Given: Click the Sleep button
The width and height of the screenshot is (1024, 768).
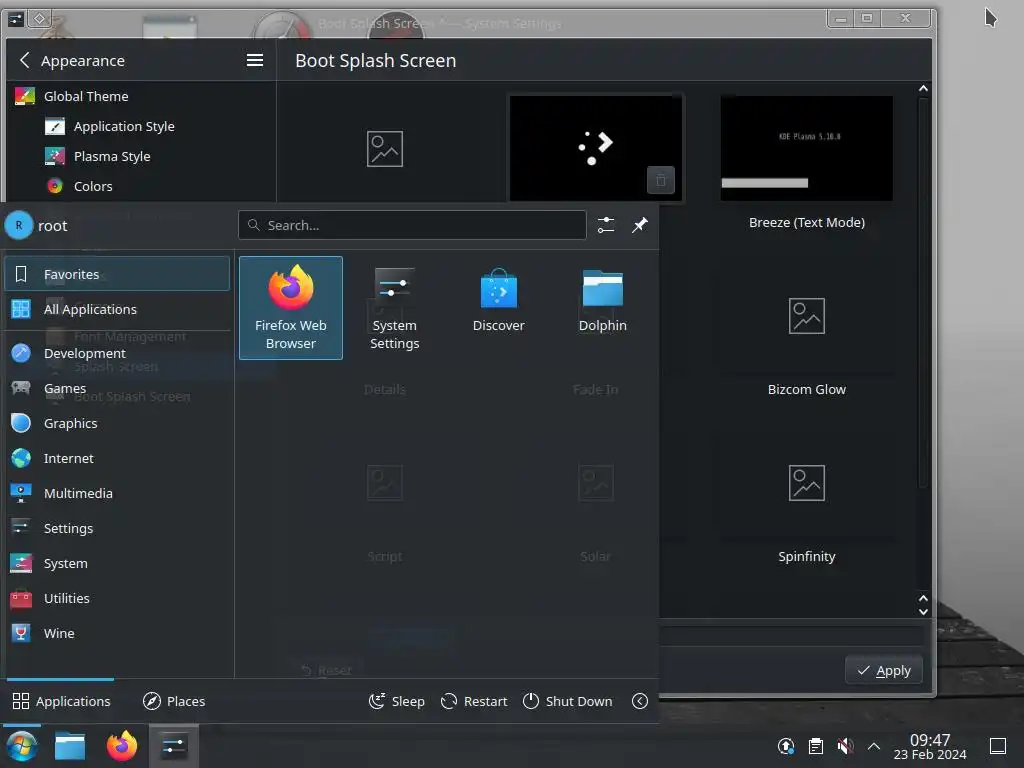Looking at the screenshot, I should pos(396,701).
